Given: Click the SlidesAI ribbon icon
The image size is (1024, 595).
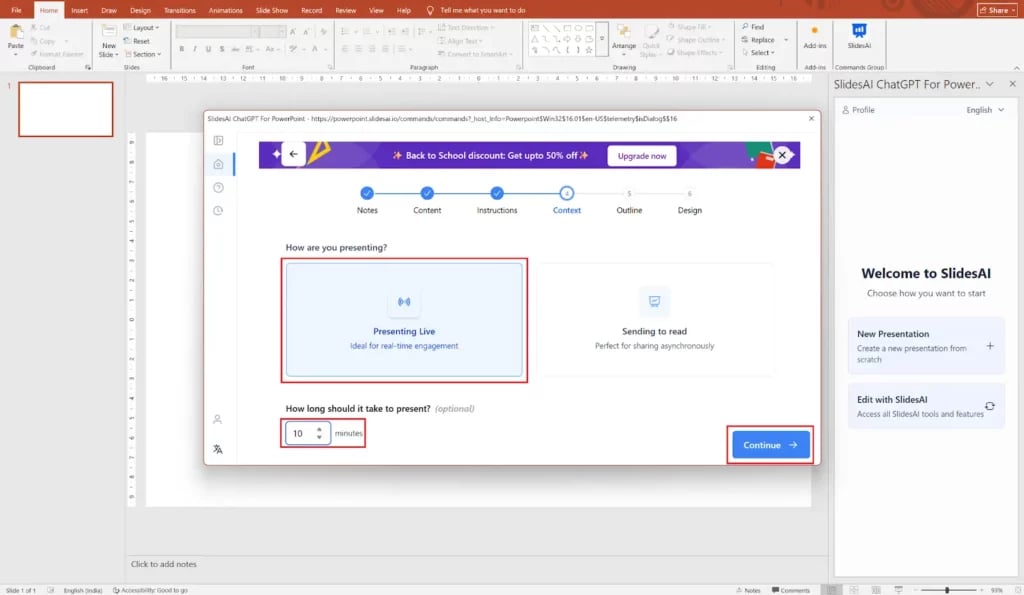Looking at the screenshot, I should pyautogui.click(x=857, y=36).
